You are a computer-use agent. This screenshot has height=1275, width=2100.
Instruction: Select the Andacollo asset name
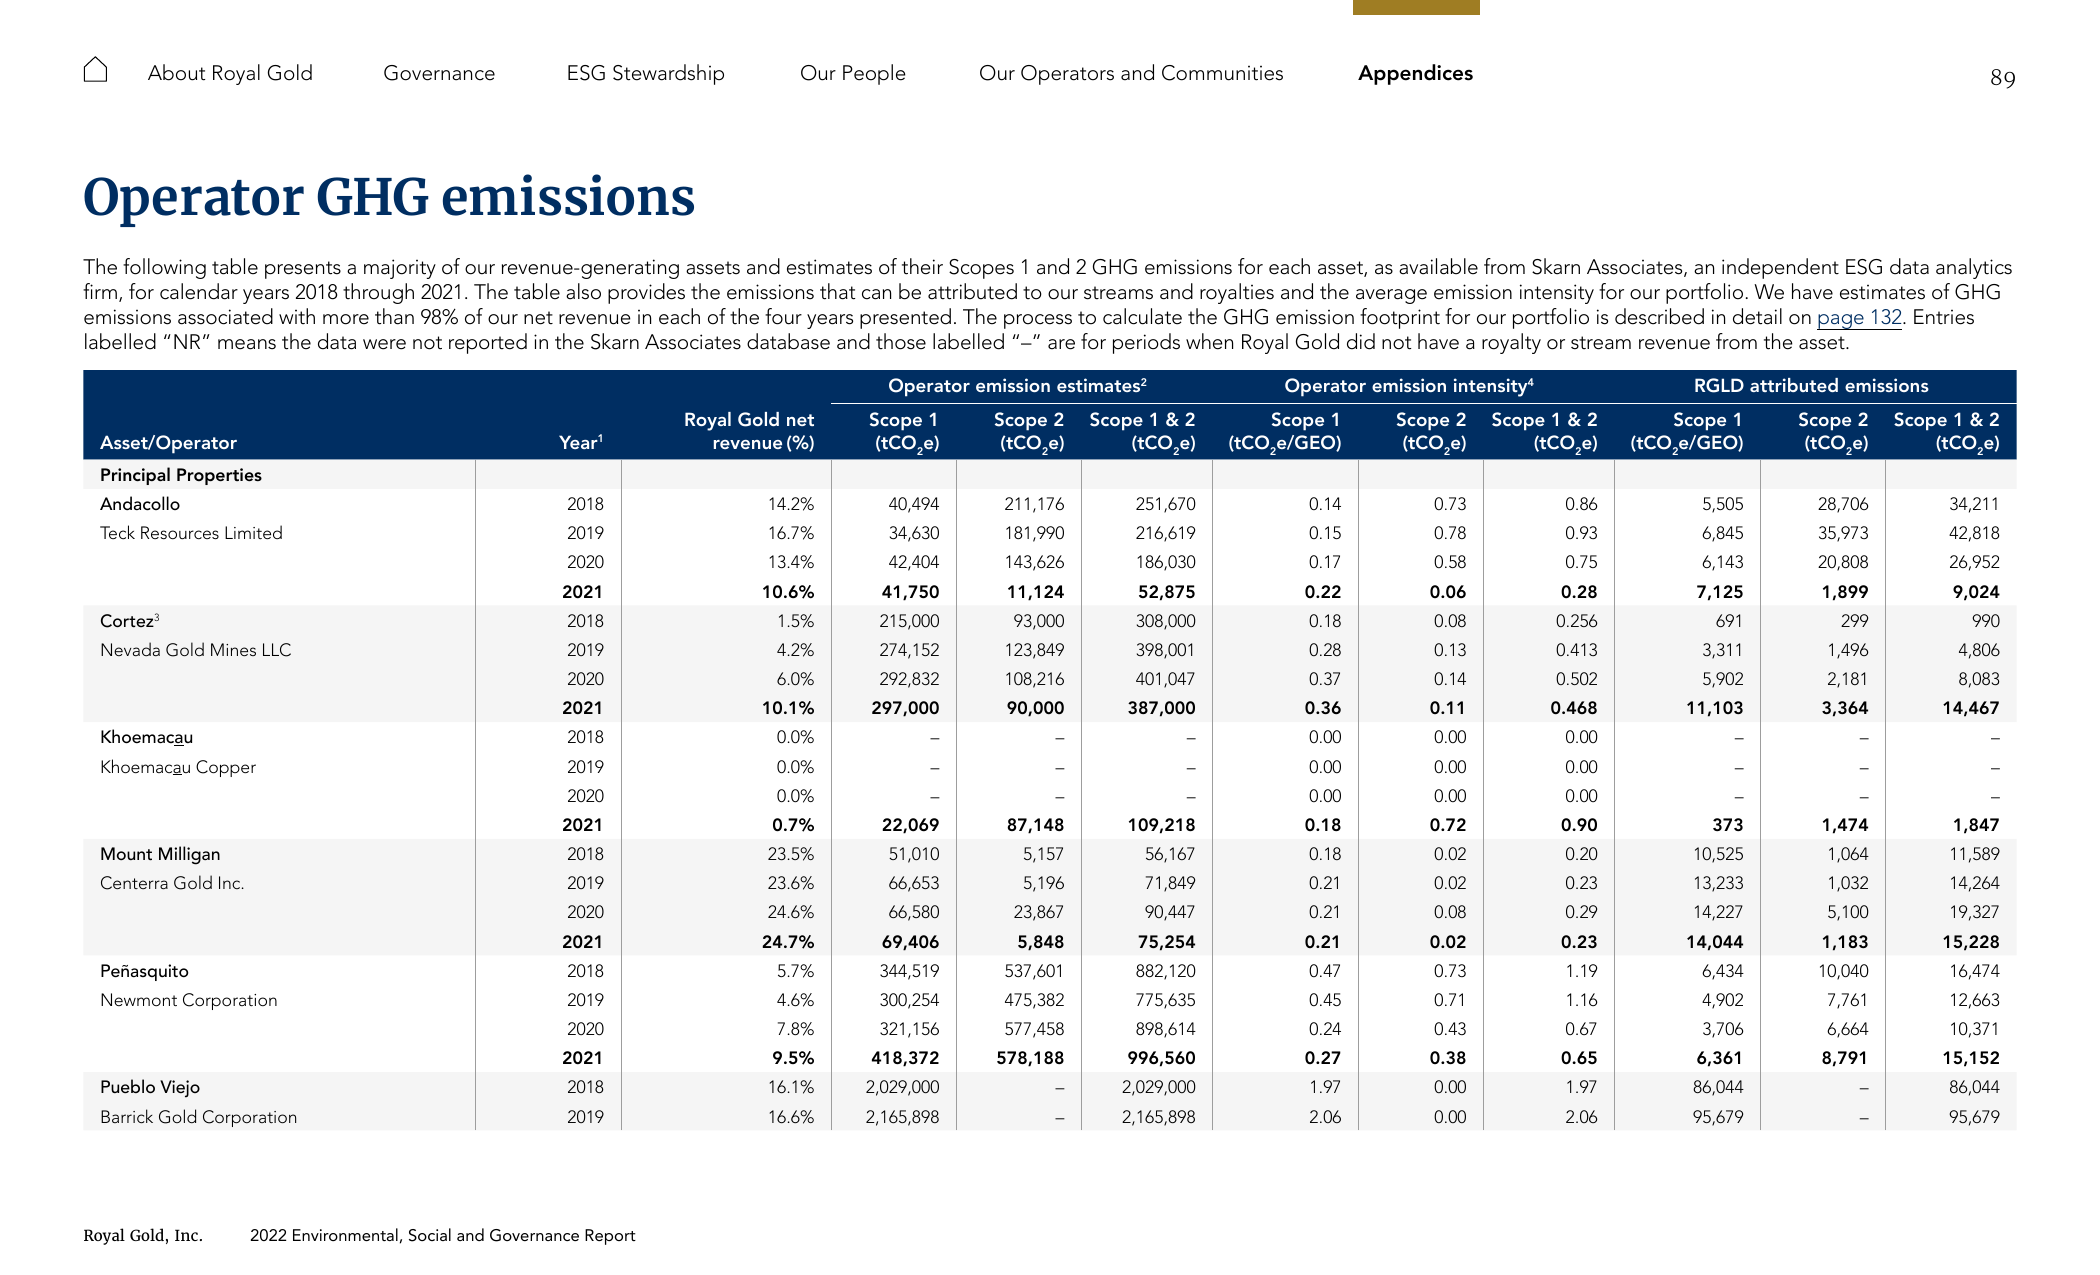click(x=140, y=504)
